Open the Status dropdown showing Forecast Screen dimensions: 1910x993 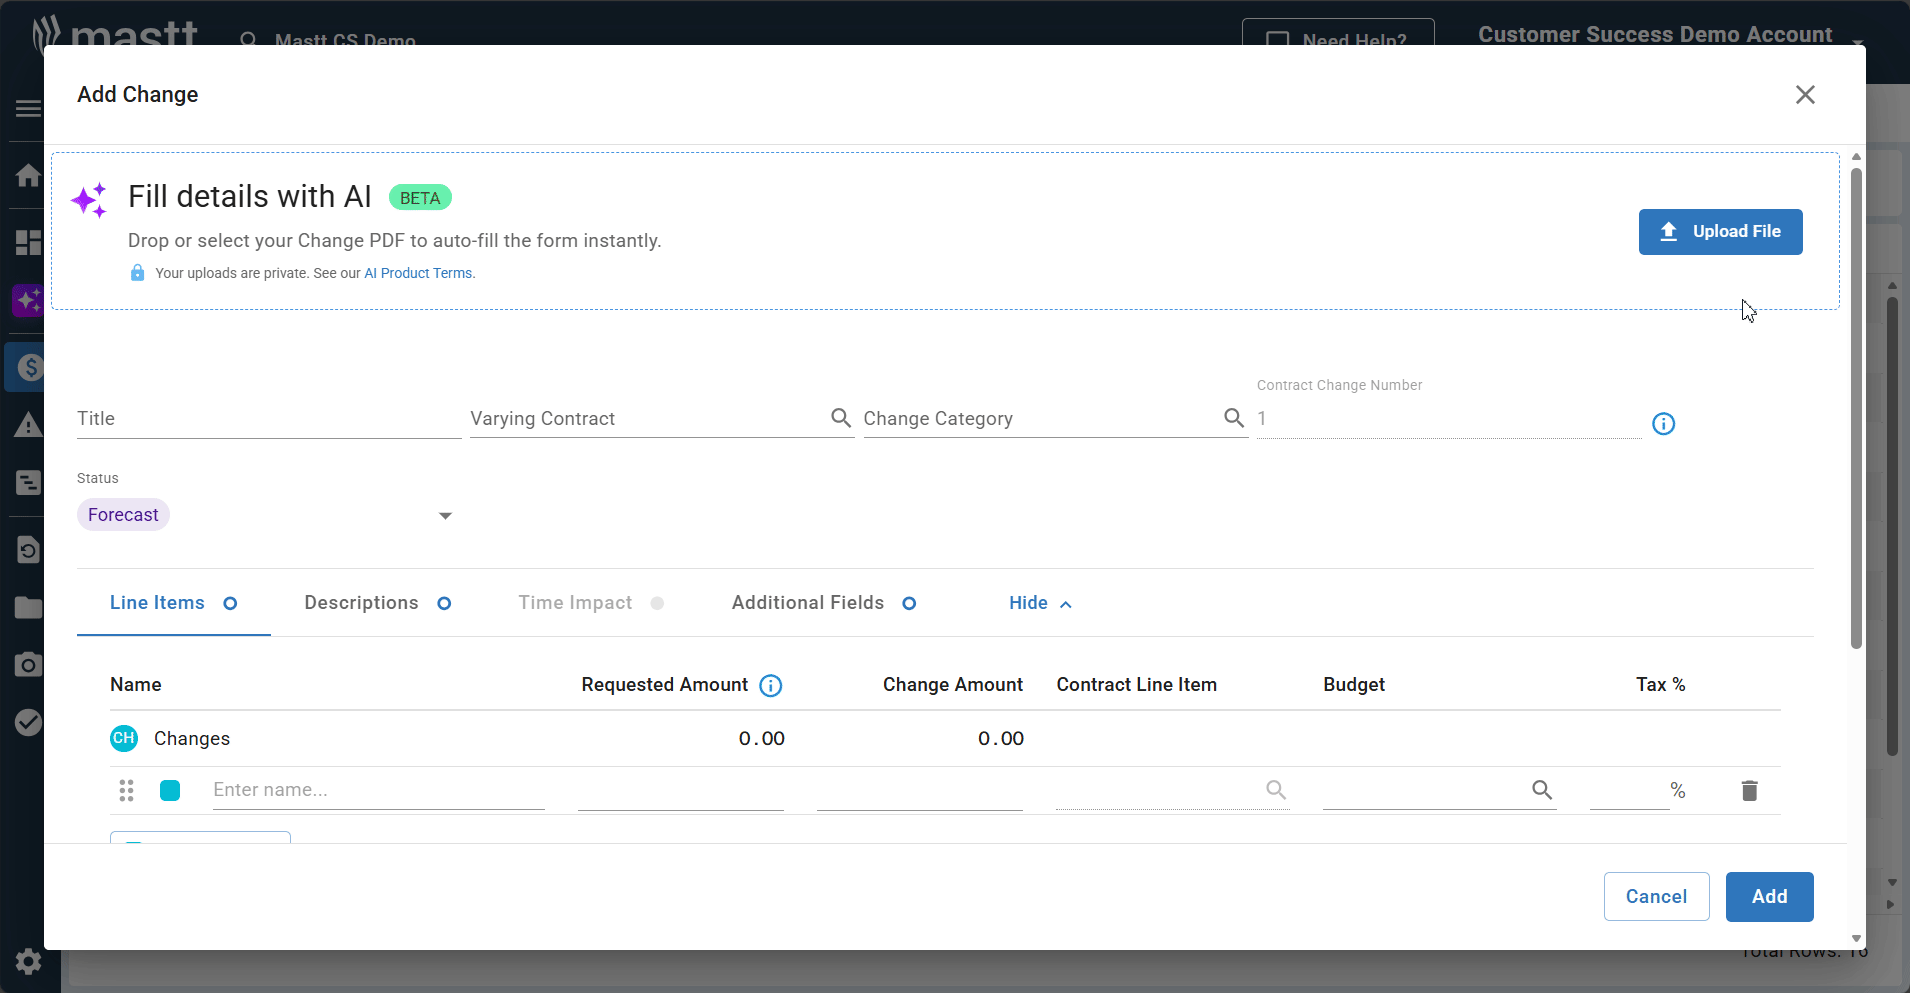coord(445,516)
